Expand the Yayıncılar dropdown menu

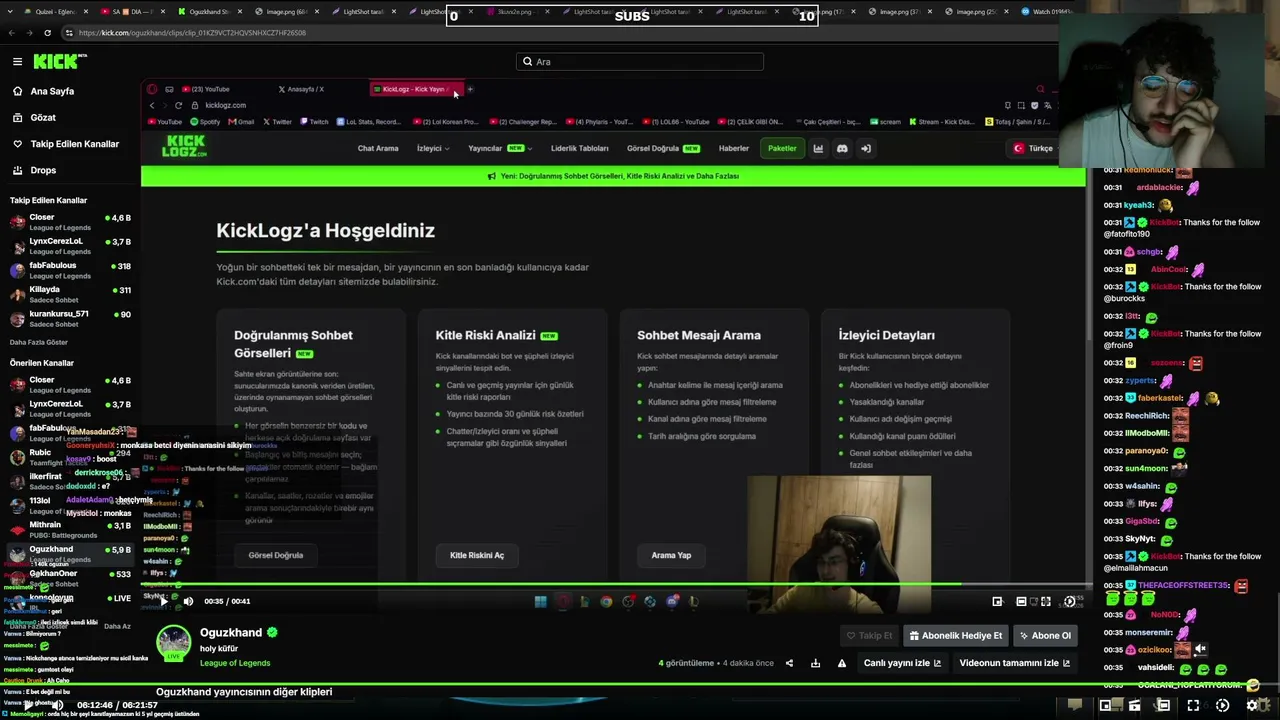[x=500, y=148]
